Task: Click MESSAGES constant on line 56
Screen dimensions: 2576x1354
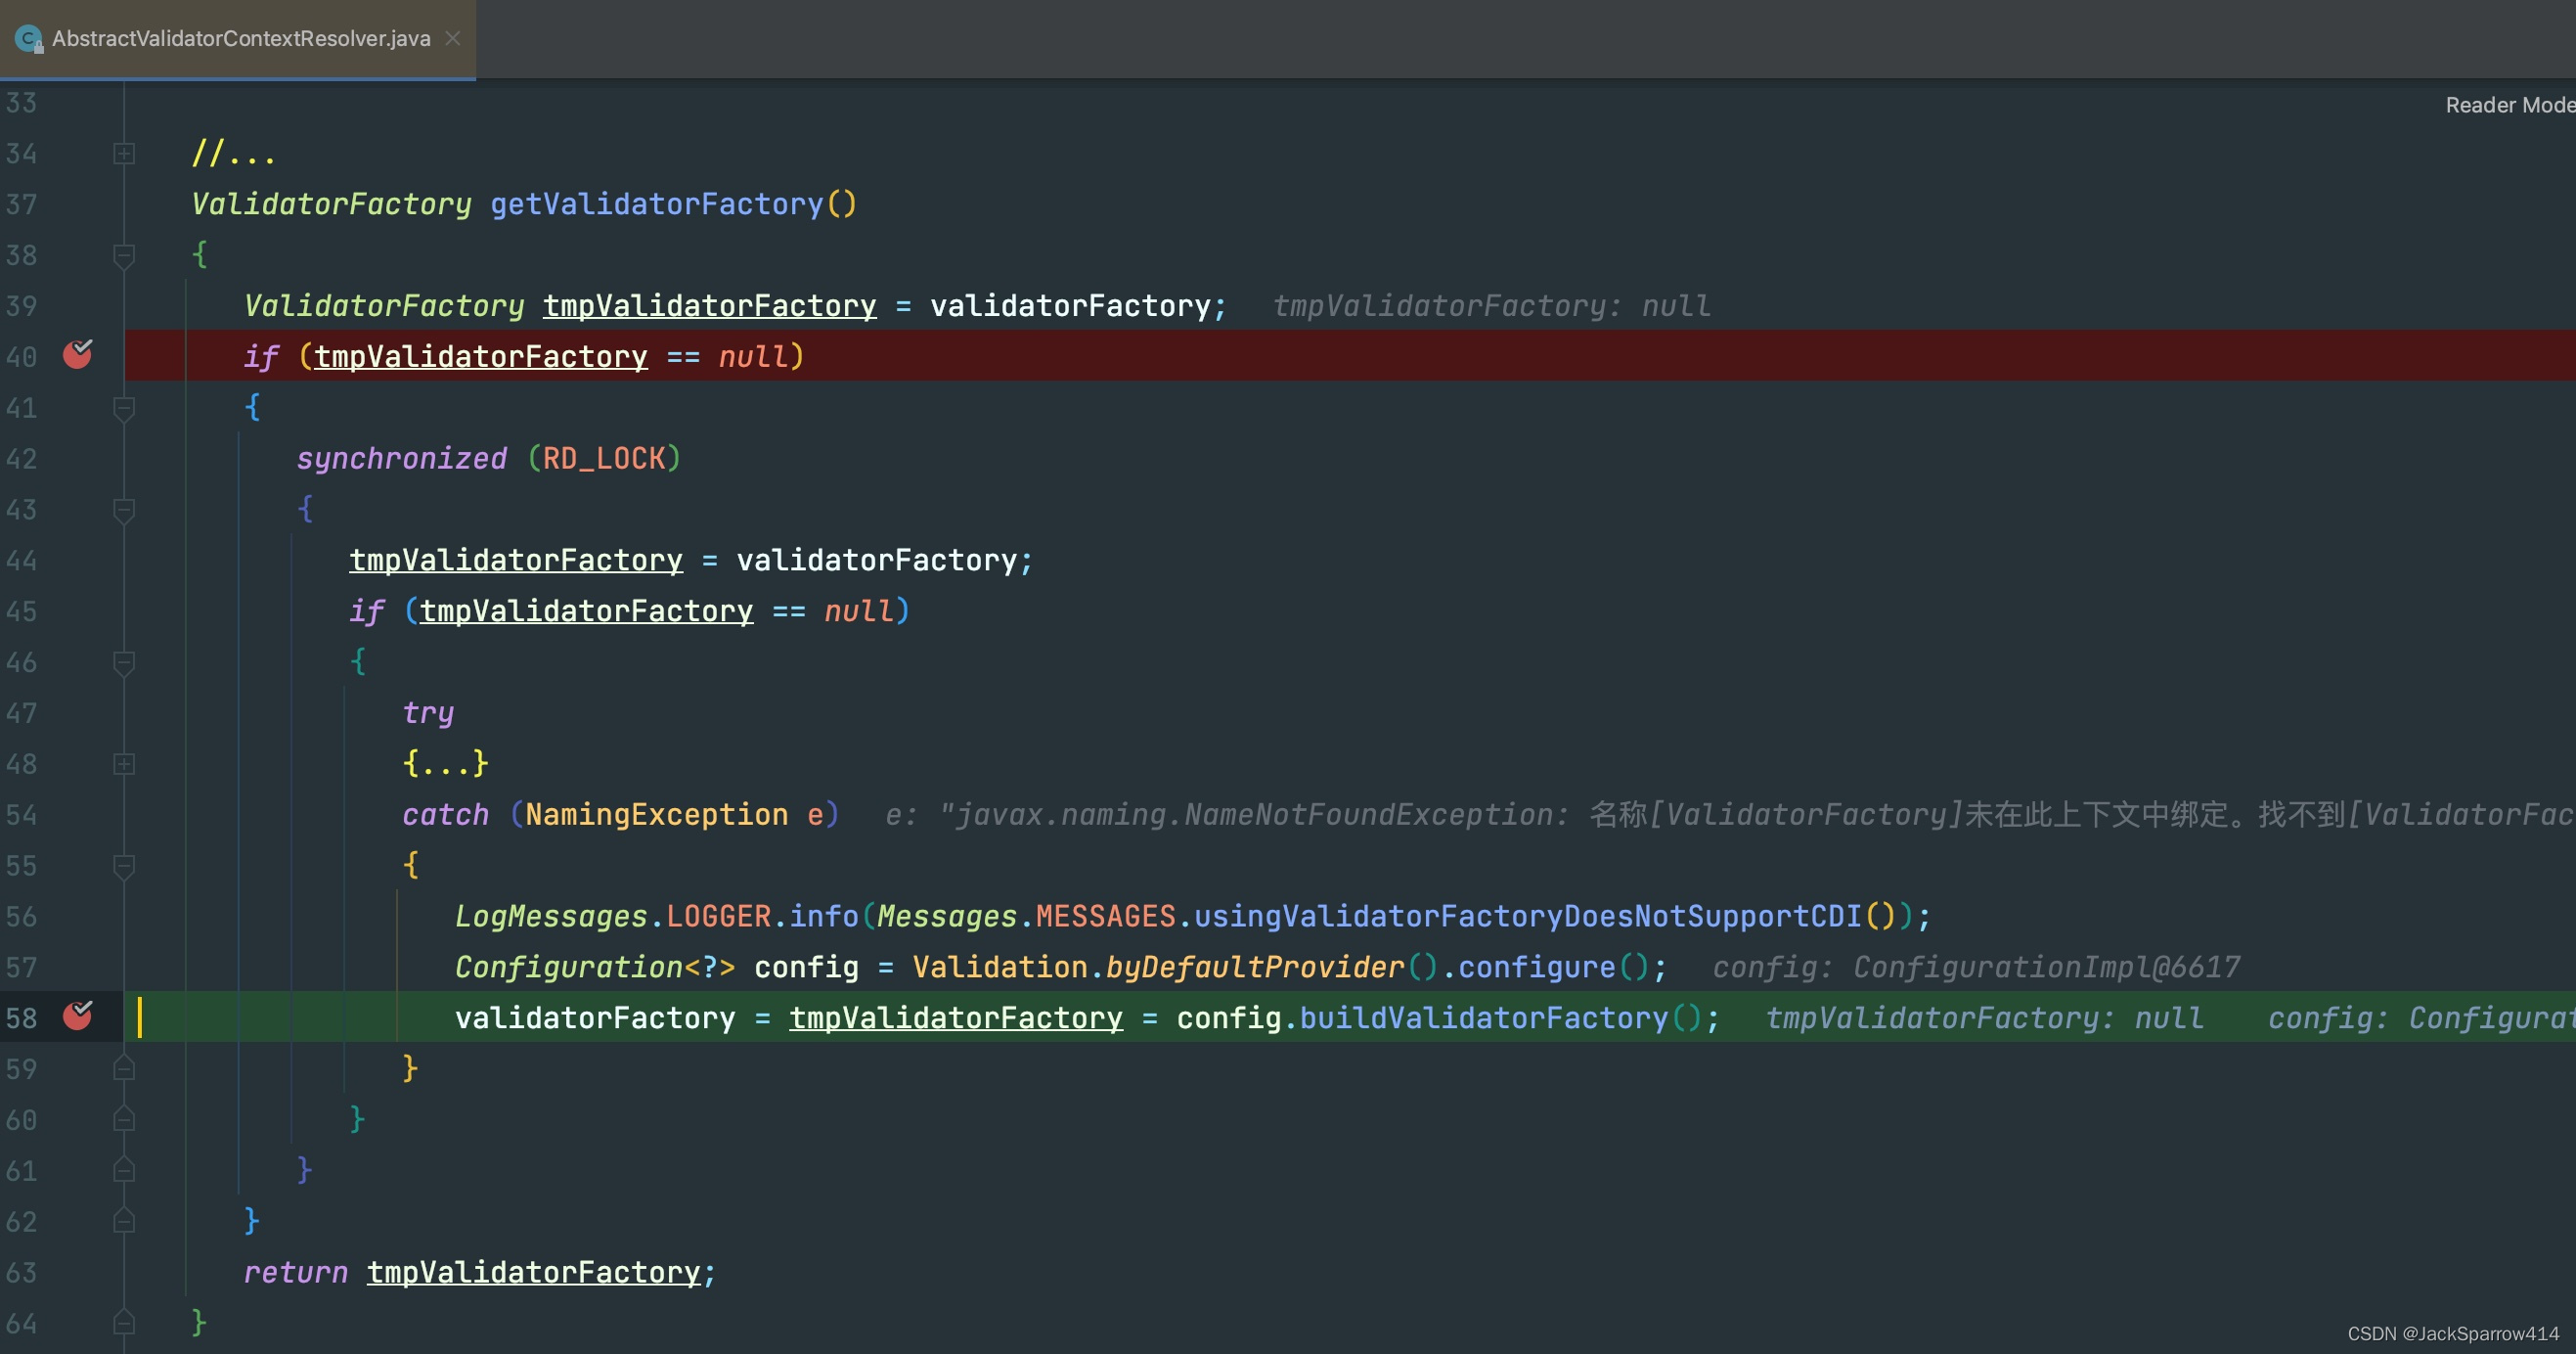Action: click(1105, 916)
